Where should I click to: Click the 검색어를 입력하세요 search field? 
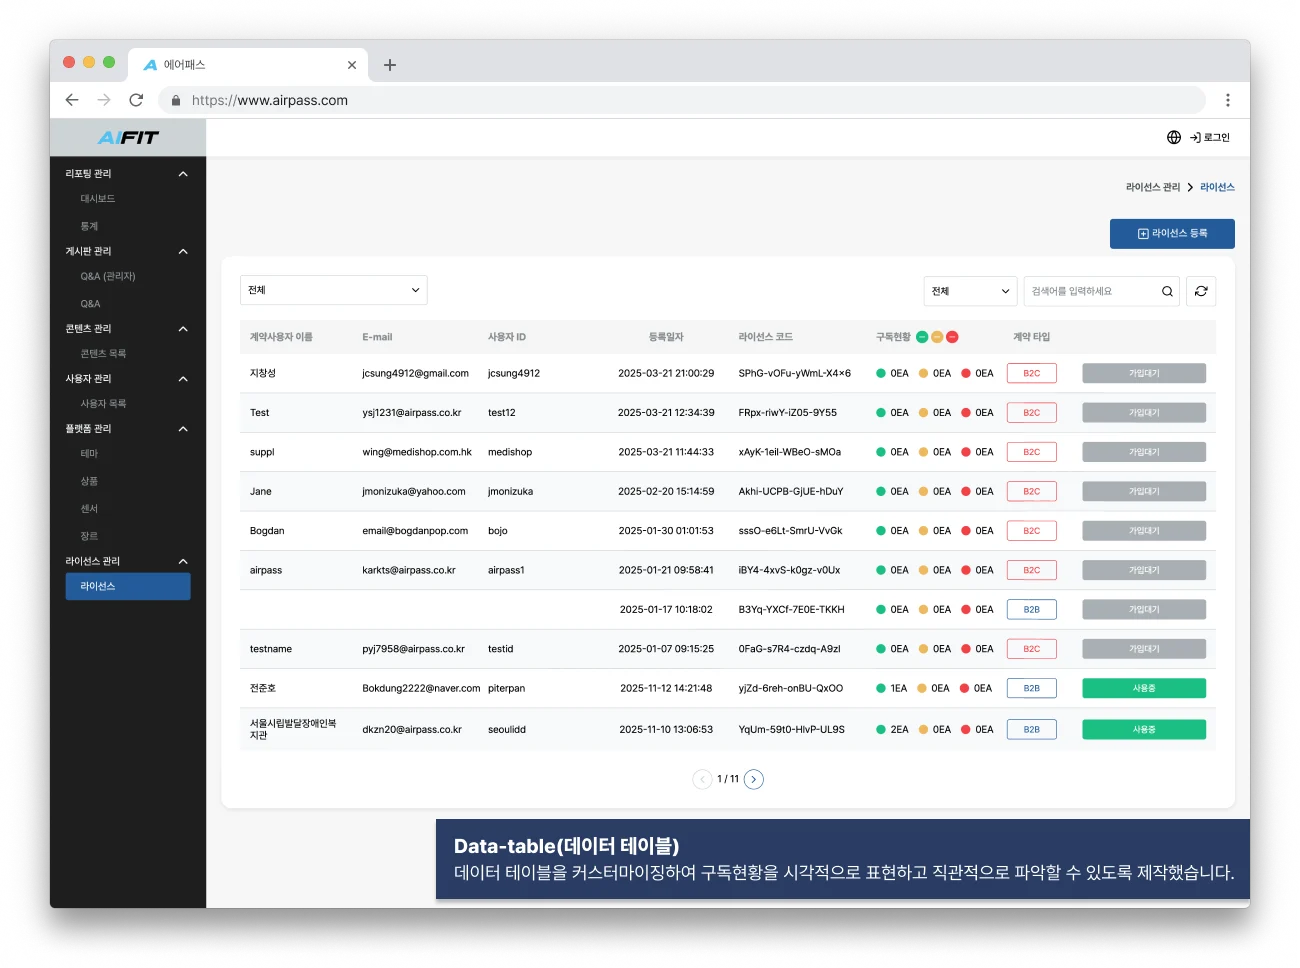point(1090,291)
